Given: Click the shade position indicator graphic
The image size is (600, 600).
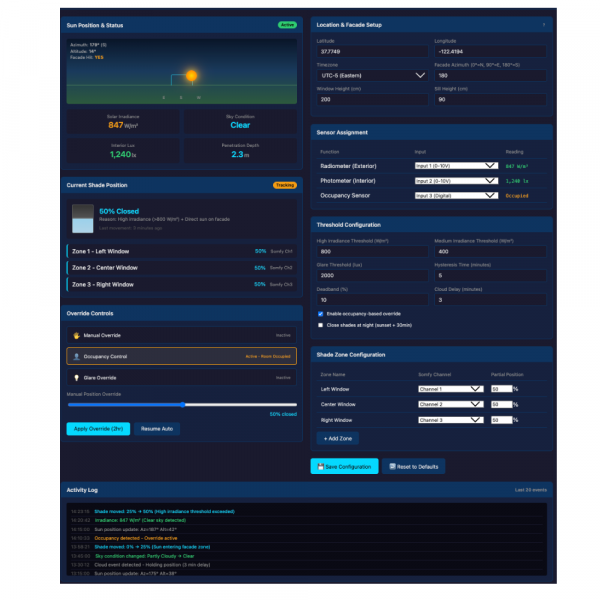Looking at the screenshot, I should (x=82, y=219).
